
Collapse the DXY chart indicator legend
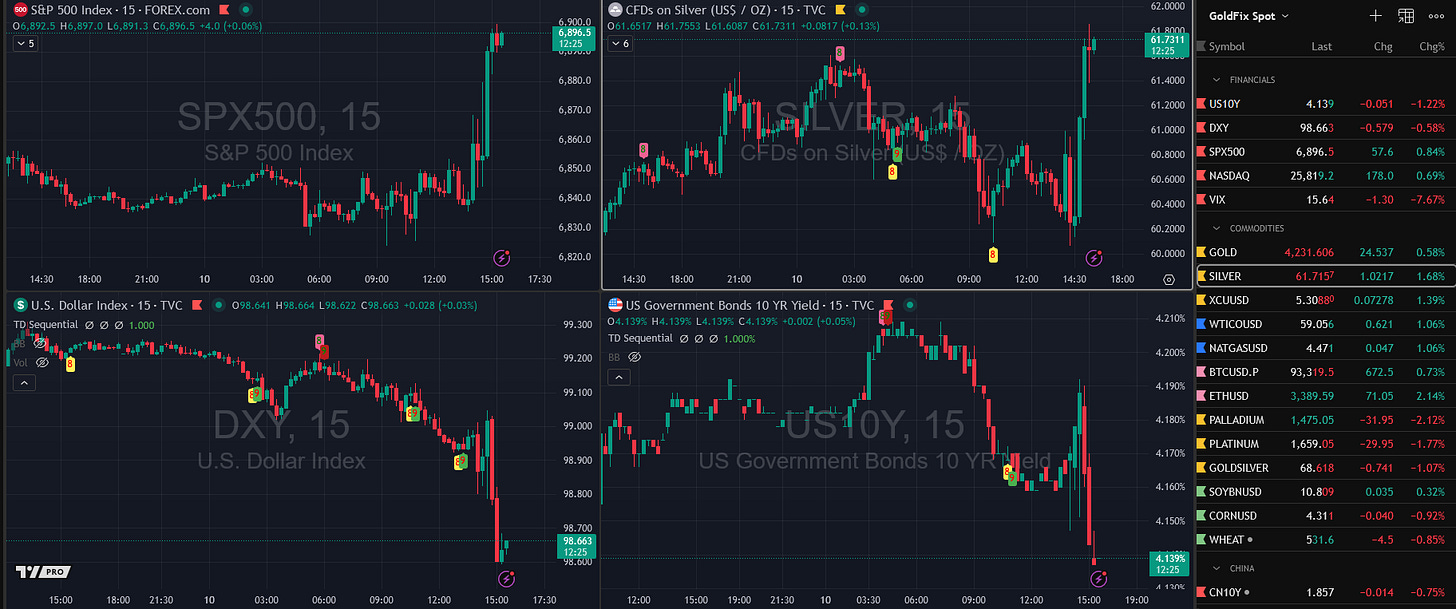coord(24,382)
